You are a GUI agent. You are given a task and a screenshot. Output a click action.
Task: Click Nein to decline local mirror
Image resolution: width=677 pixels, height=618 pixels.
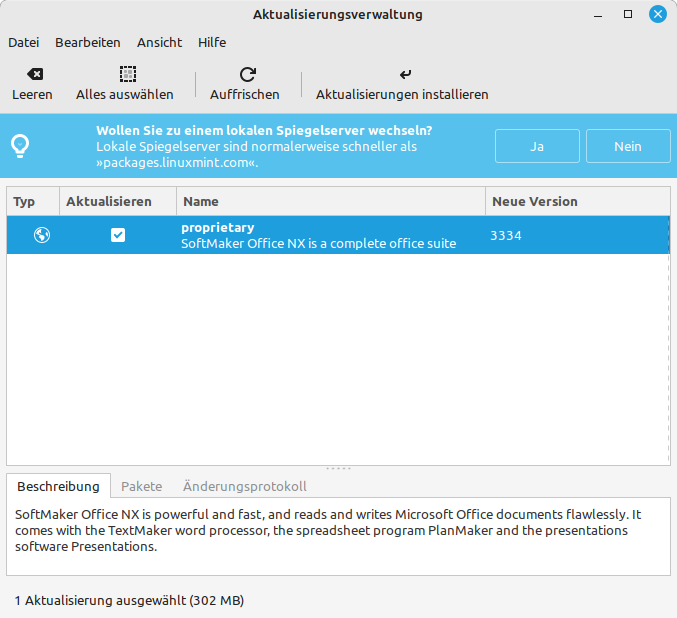(628, 146)
